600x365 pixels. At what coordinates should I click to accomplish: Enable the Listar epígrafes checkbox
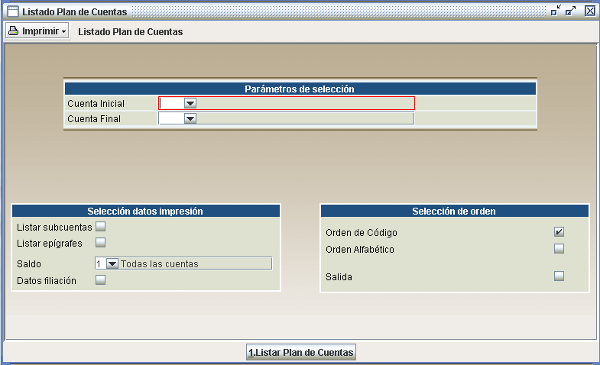click(x=101, y=242)
